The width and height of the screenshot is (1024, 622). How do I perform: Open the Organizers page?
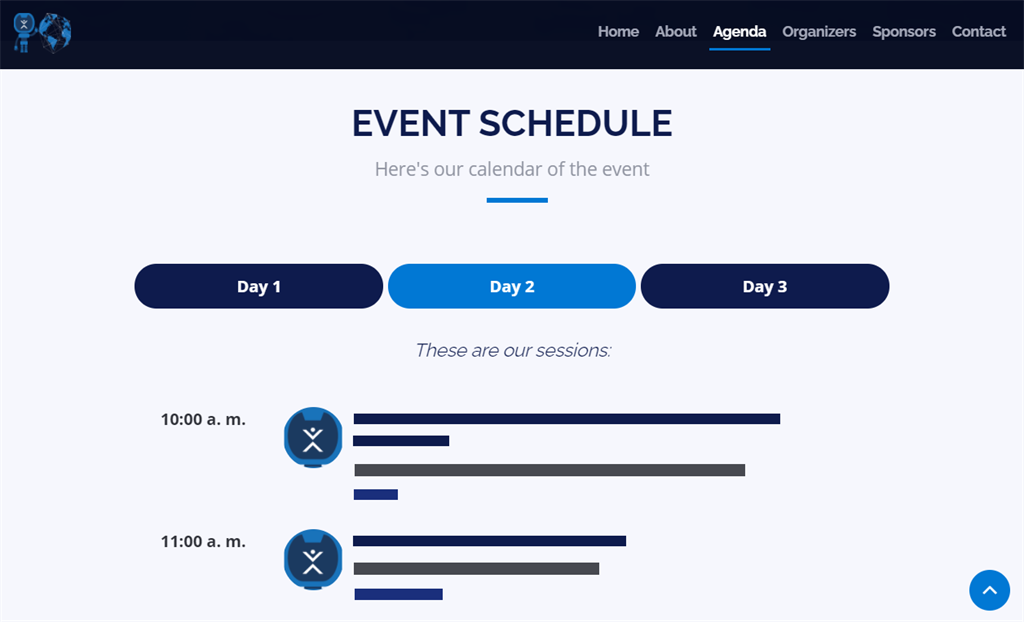coord(819,31)
